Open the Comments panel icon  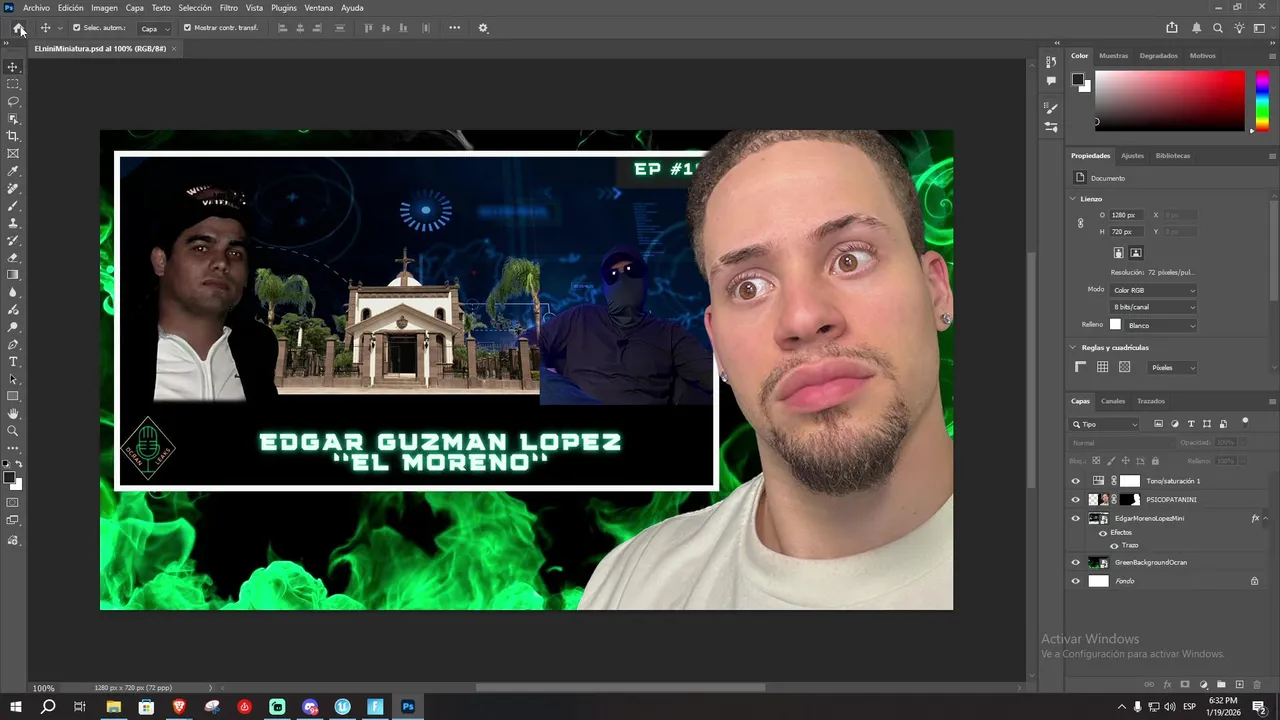coord(1051,81)
